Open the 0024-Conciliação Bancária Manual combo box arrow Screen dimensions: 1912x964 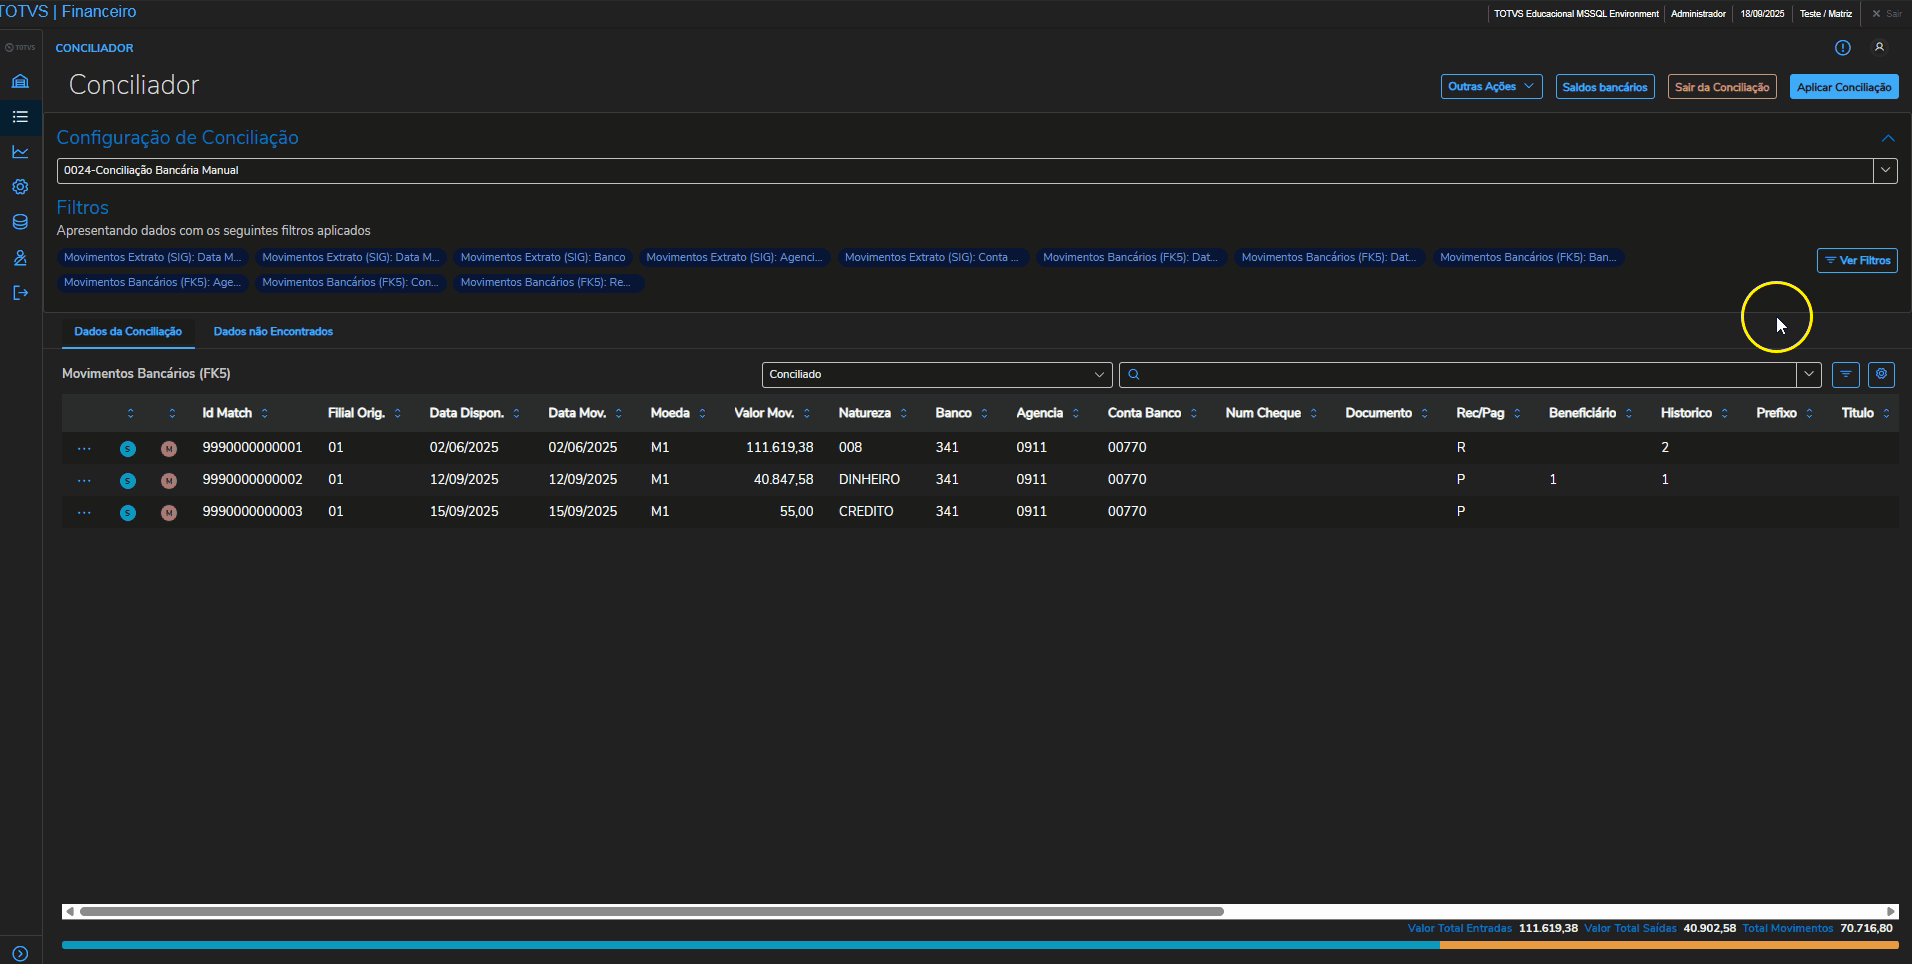(1885, 170)
